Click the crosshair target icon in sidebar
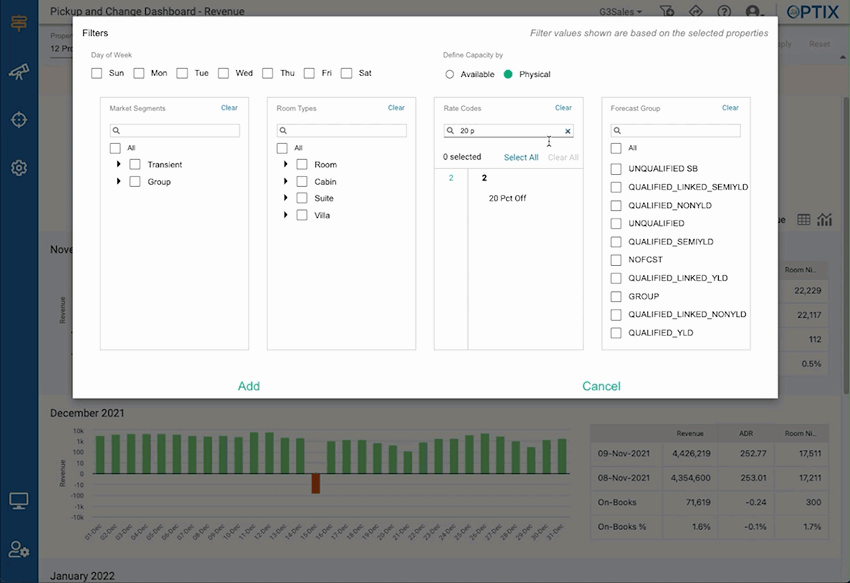Screen dimensions: 850x583 click(x=18, y=120)
